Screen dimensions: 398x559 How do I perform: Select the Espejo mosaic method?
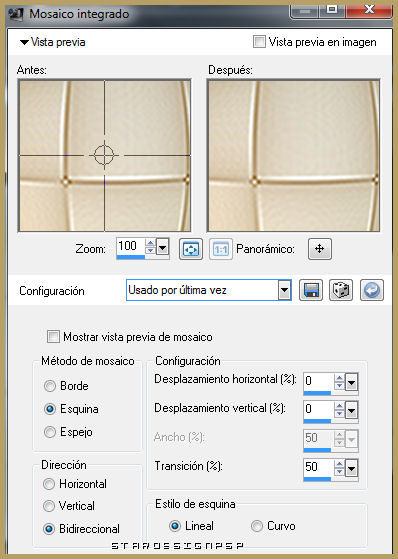[x=50, y=432]
